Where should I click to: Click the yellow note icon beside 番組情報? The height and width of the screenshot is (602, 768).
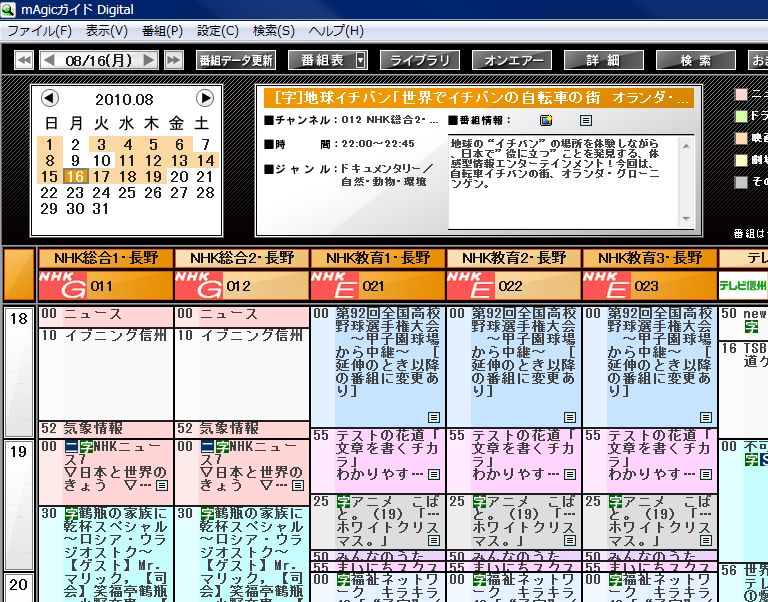click(x=546, y=120)
